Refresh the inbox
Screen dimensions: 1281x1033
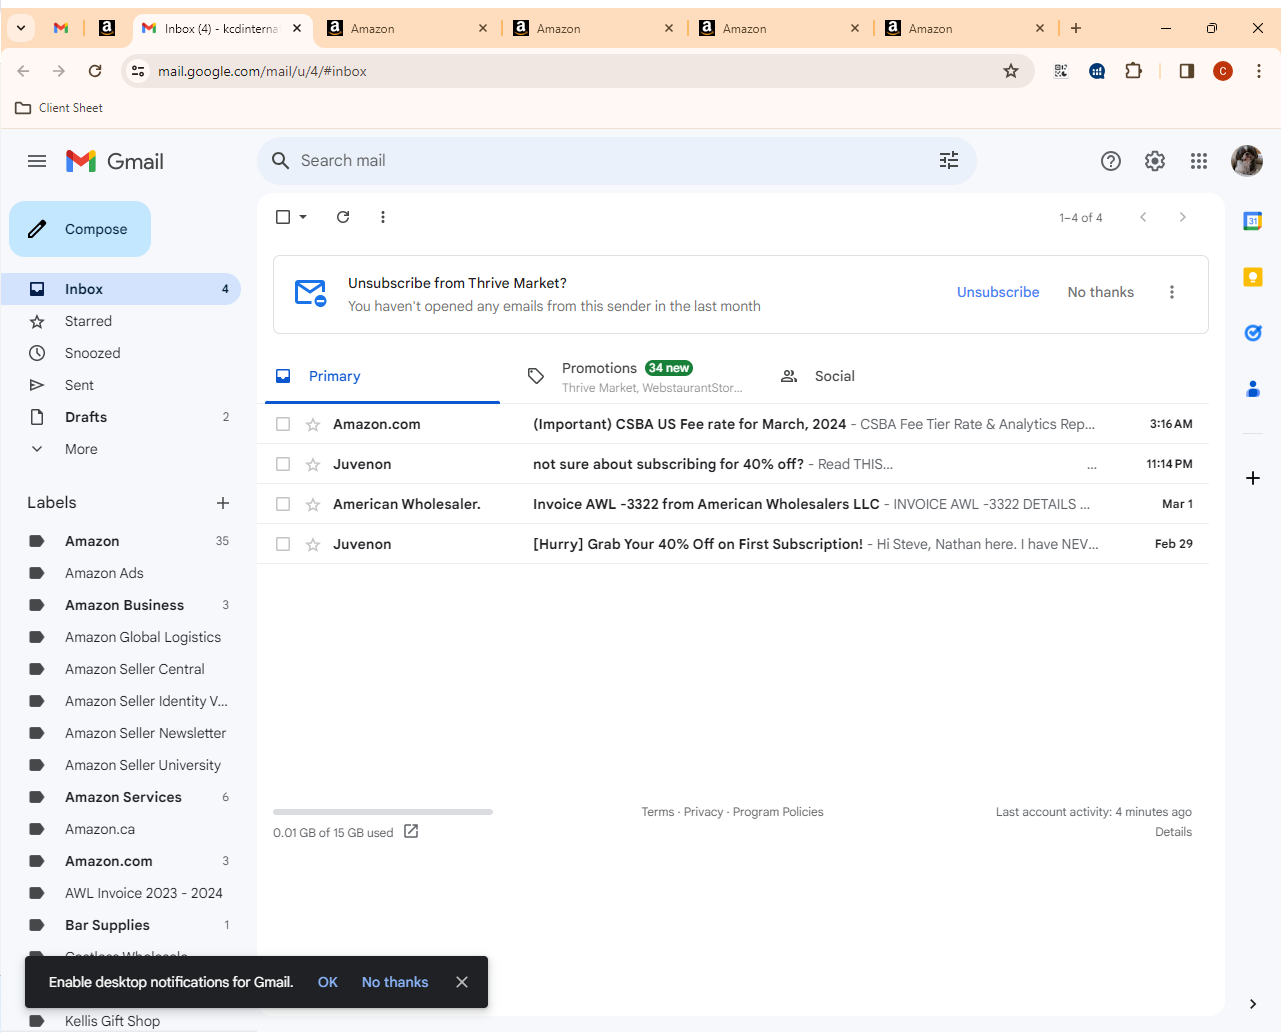(x=343, y=217)
